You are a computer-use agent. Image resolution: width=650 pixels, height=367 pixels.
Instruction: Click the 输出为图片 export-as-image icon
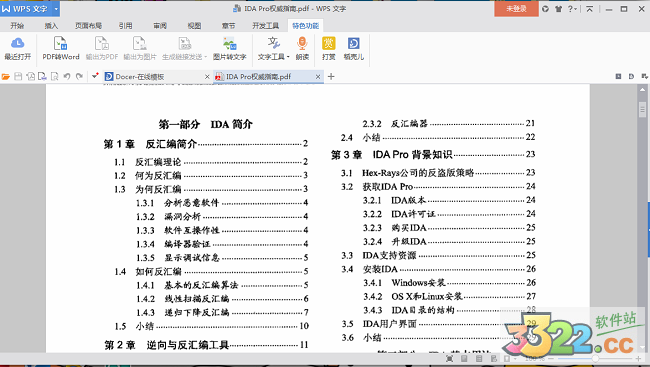point(140,43)
